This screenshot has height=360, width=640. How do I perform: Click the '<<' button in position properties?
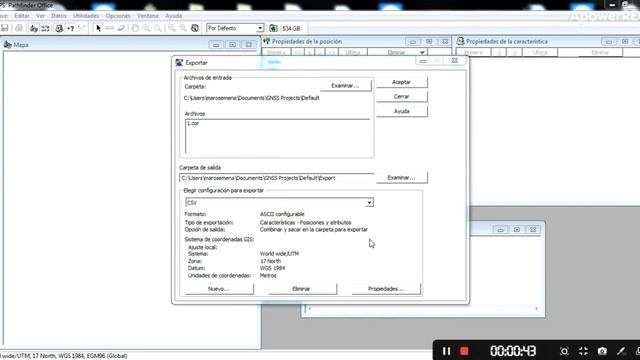point(298,53)
